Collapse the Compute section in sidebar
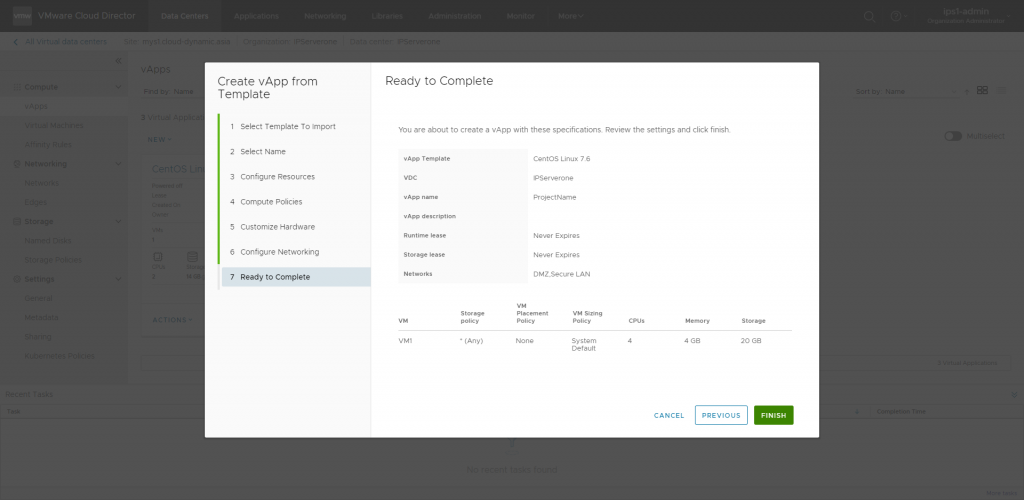Screen dimensions: 1024x500 [x=119, y=88]
